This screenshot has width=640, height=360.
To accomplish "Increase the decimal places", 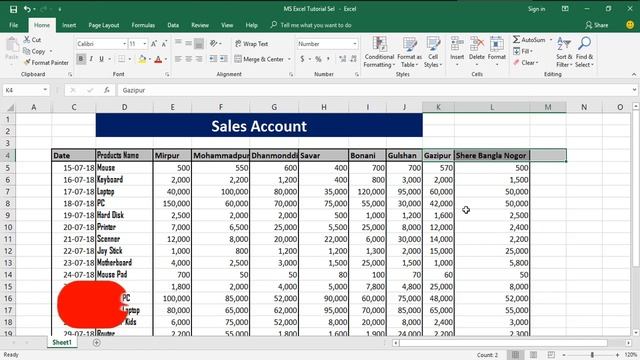I will click(342, 59).
